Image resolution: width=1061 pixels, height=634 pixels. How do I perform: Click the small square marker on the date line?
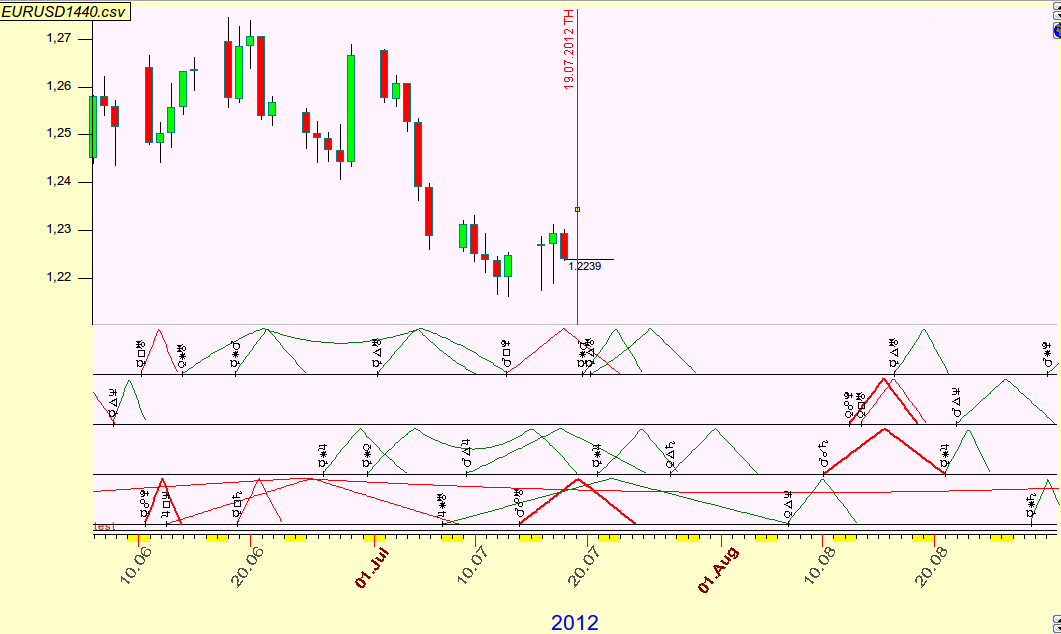point(578,209)
